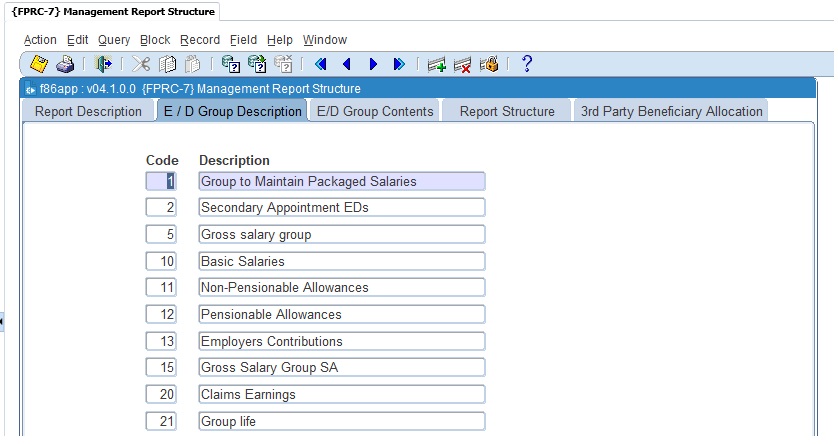Click the Save icon in toolbar
838x444 pixels.
click(39, 64)
